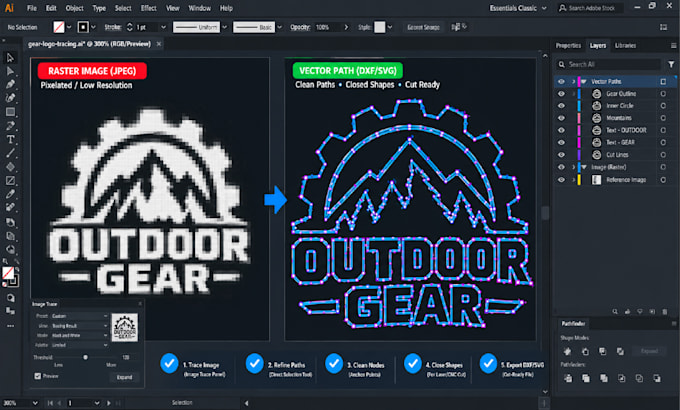
Task: Switch to the Libraries tab
Action: click(625, 46)
